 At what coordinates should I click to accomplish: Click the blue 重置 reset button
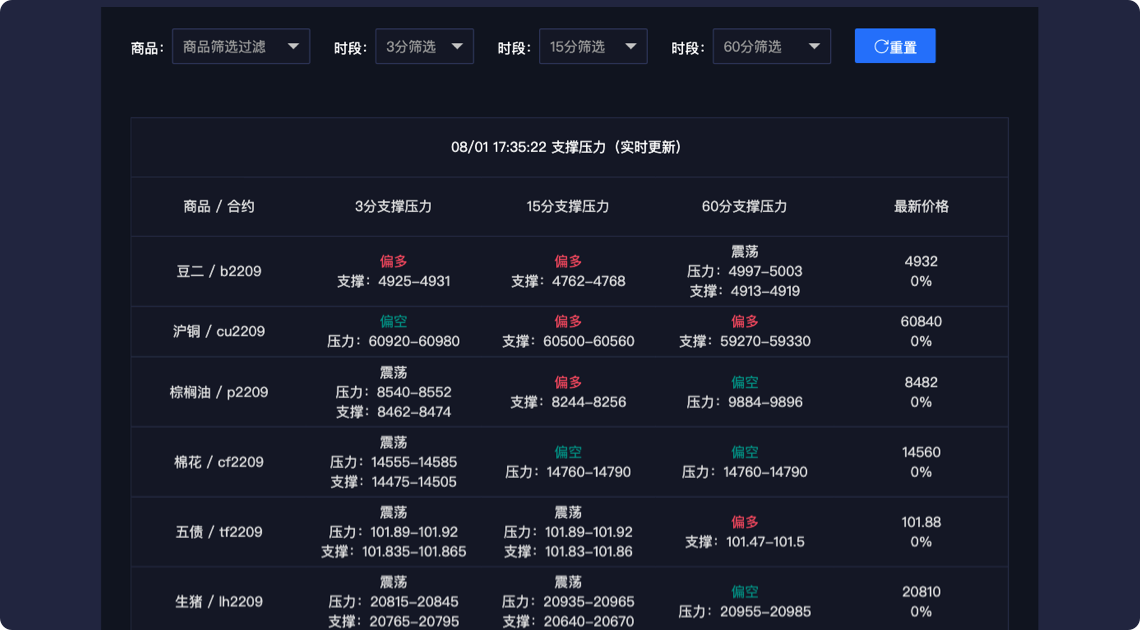[895, 46]
